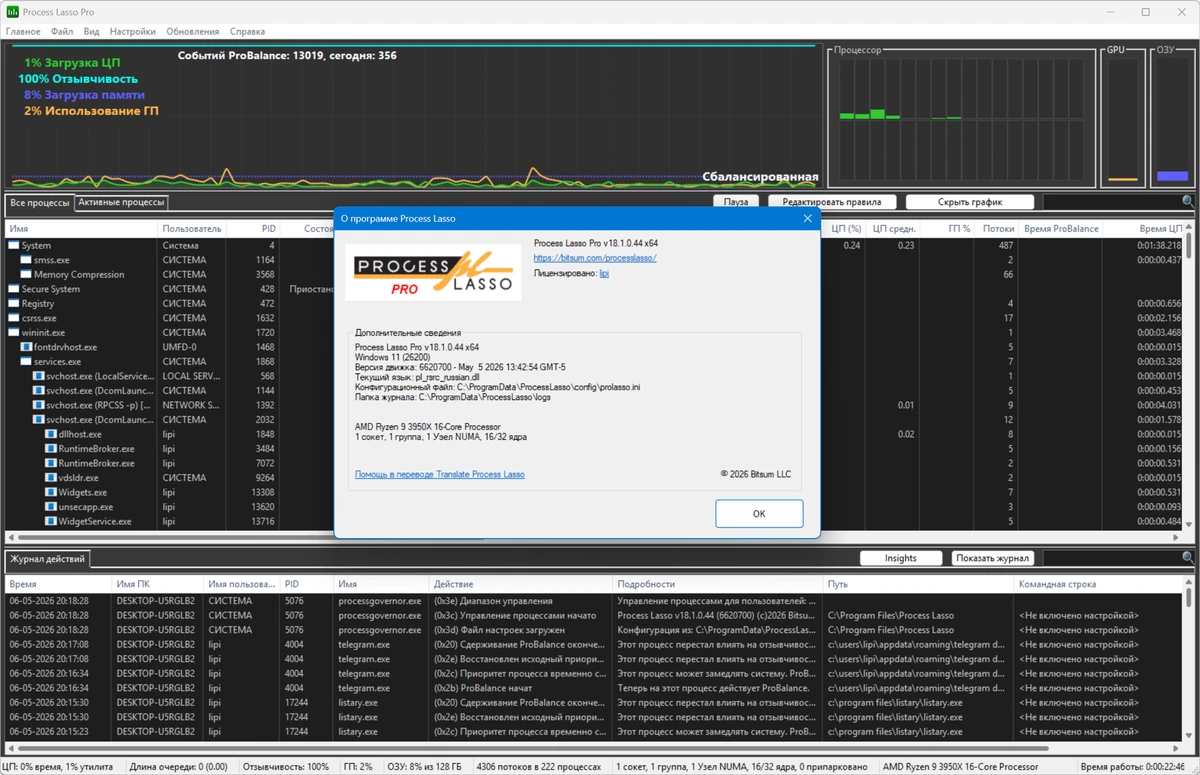Screen dimensions: 1200x775
Task: Sort log by the Действие column header
Action: click(x=520, y=584)
